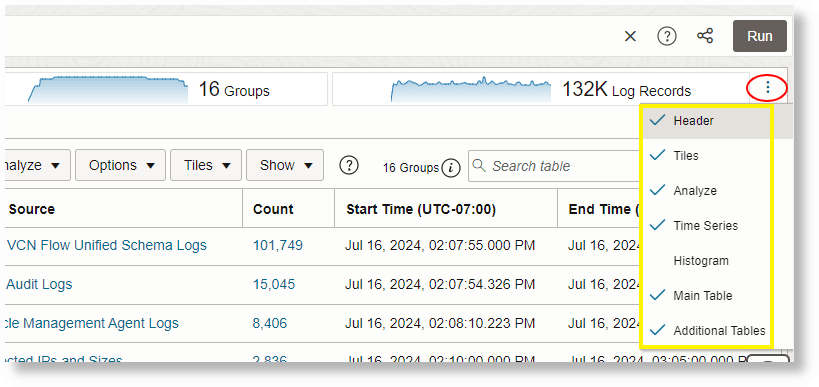Image resolution: width=819 pixels, height=387 pixels.
Task: Run the query with Run button
Action: (x=759, y=36)
